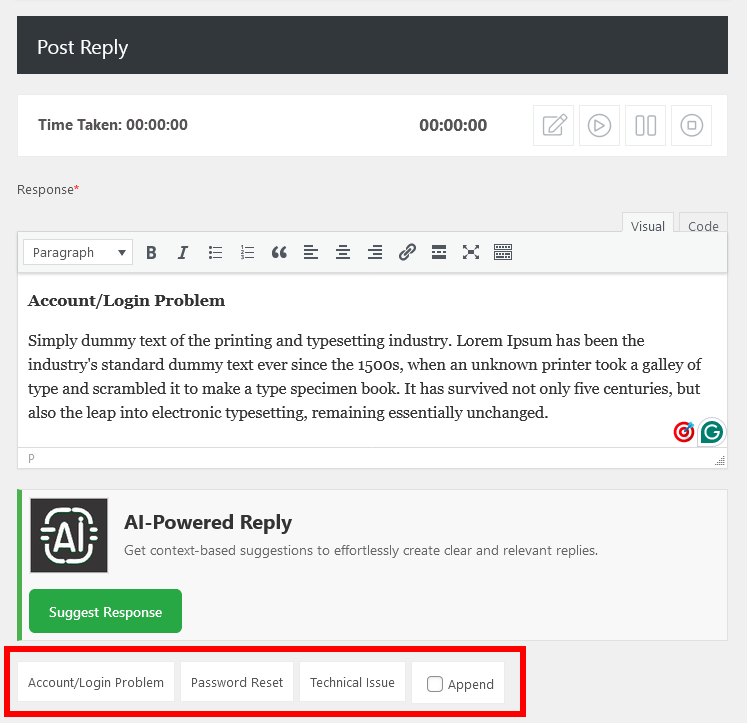The height and width of the screenshot is (723, 747).
Task: Open the Paragraph format dropdown
Action: point(78,253)
